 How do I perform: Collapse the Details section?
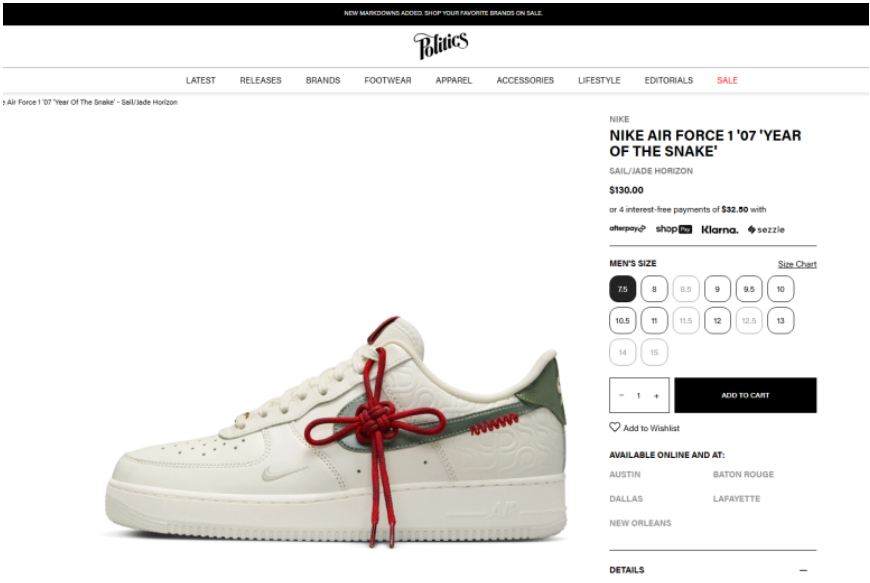coord(803,570)
